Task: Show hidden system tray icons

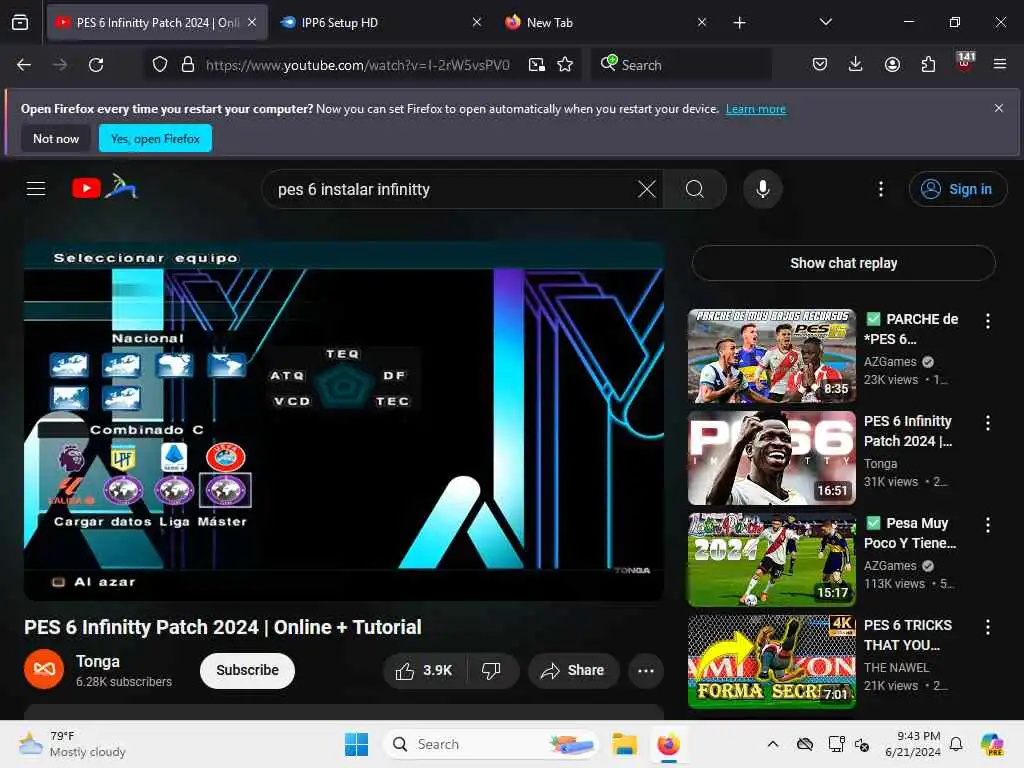Action: tap(773, 744)
